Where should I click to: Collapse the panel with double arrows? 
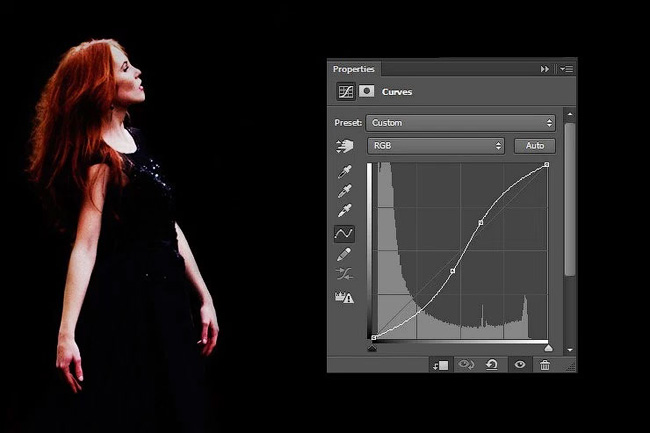pyautogui.click(x=544, y=69)
